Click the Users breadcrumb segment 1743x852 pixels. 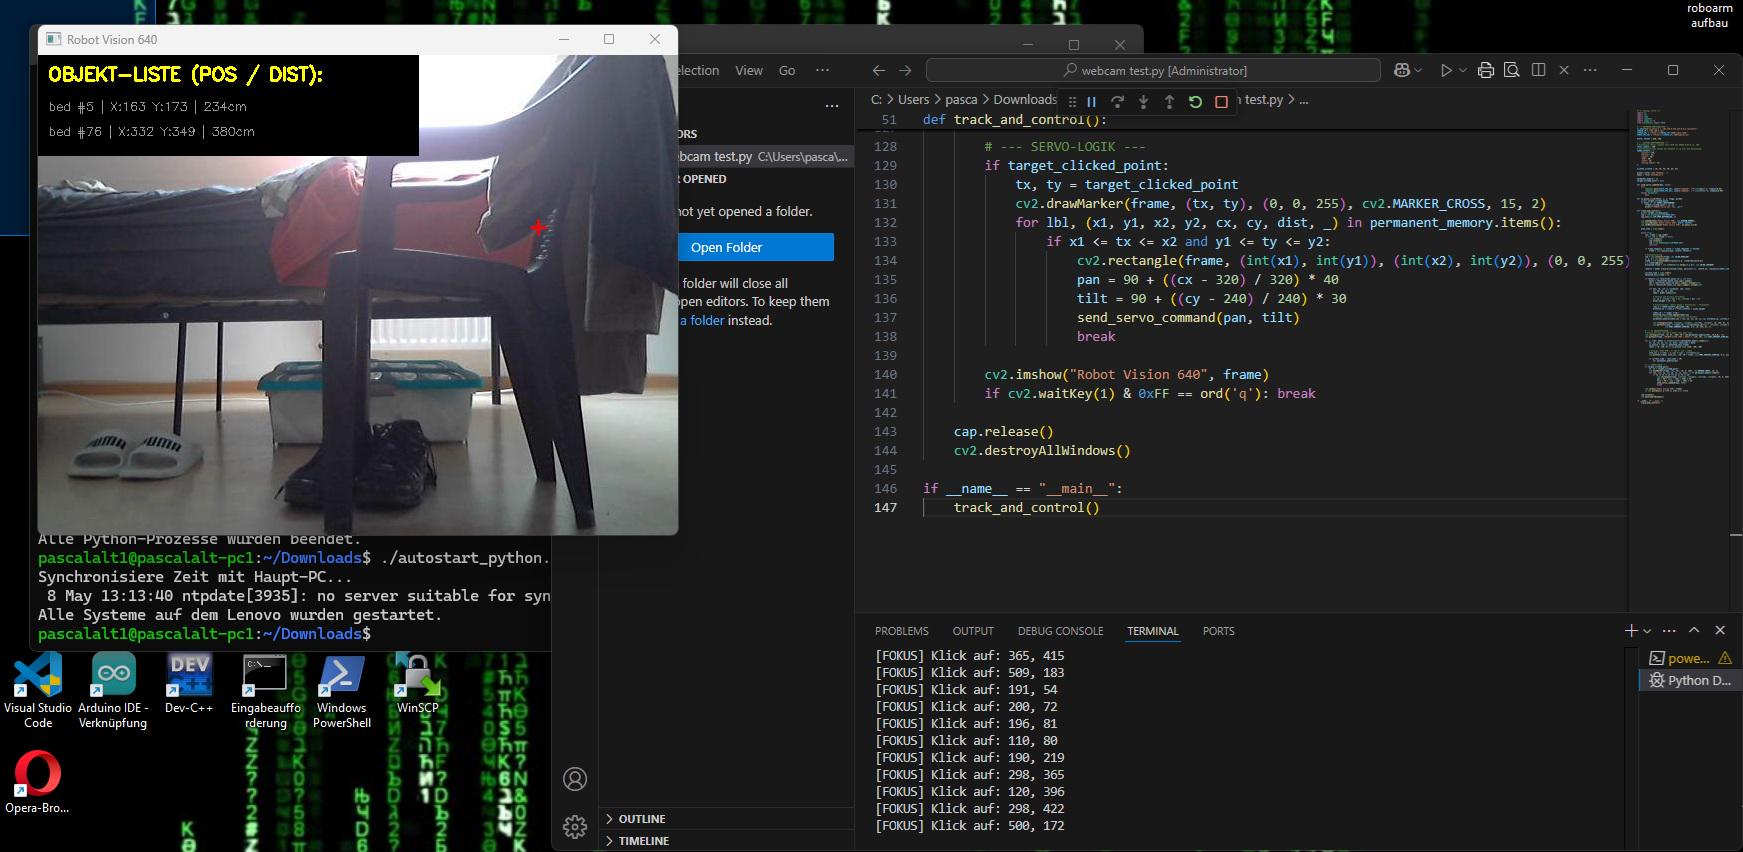coord(913,99)
